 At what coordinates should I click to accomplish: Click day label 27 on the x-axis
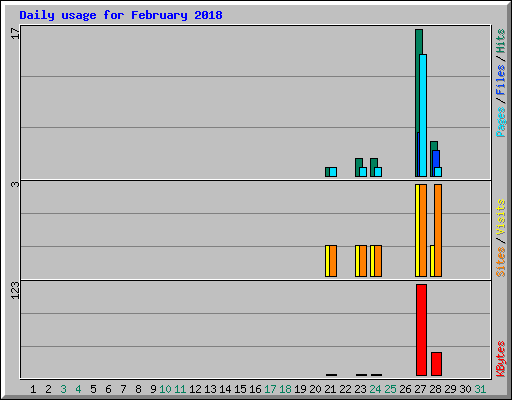[420, 389]
